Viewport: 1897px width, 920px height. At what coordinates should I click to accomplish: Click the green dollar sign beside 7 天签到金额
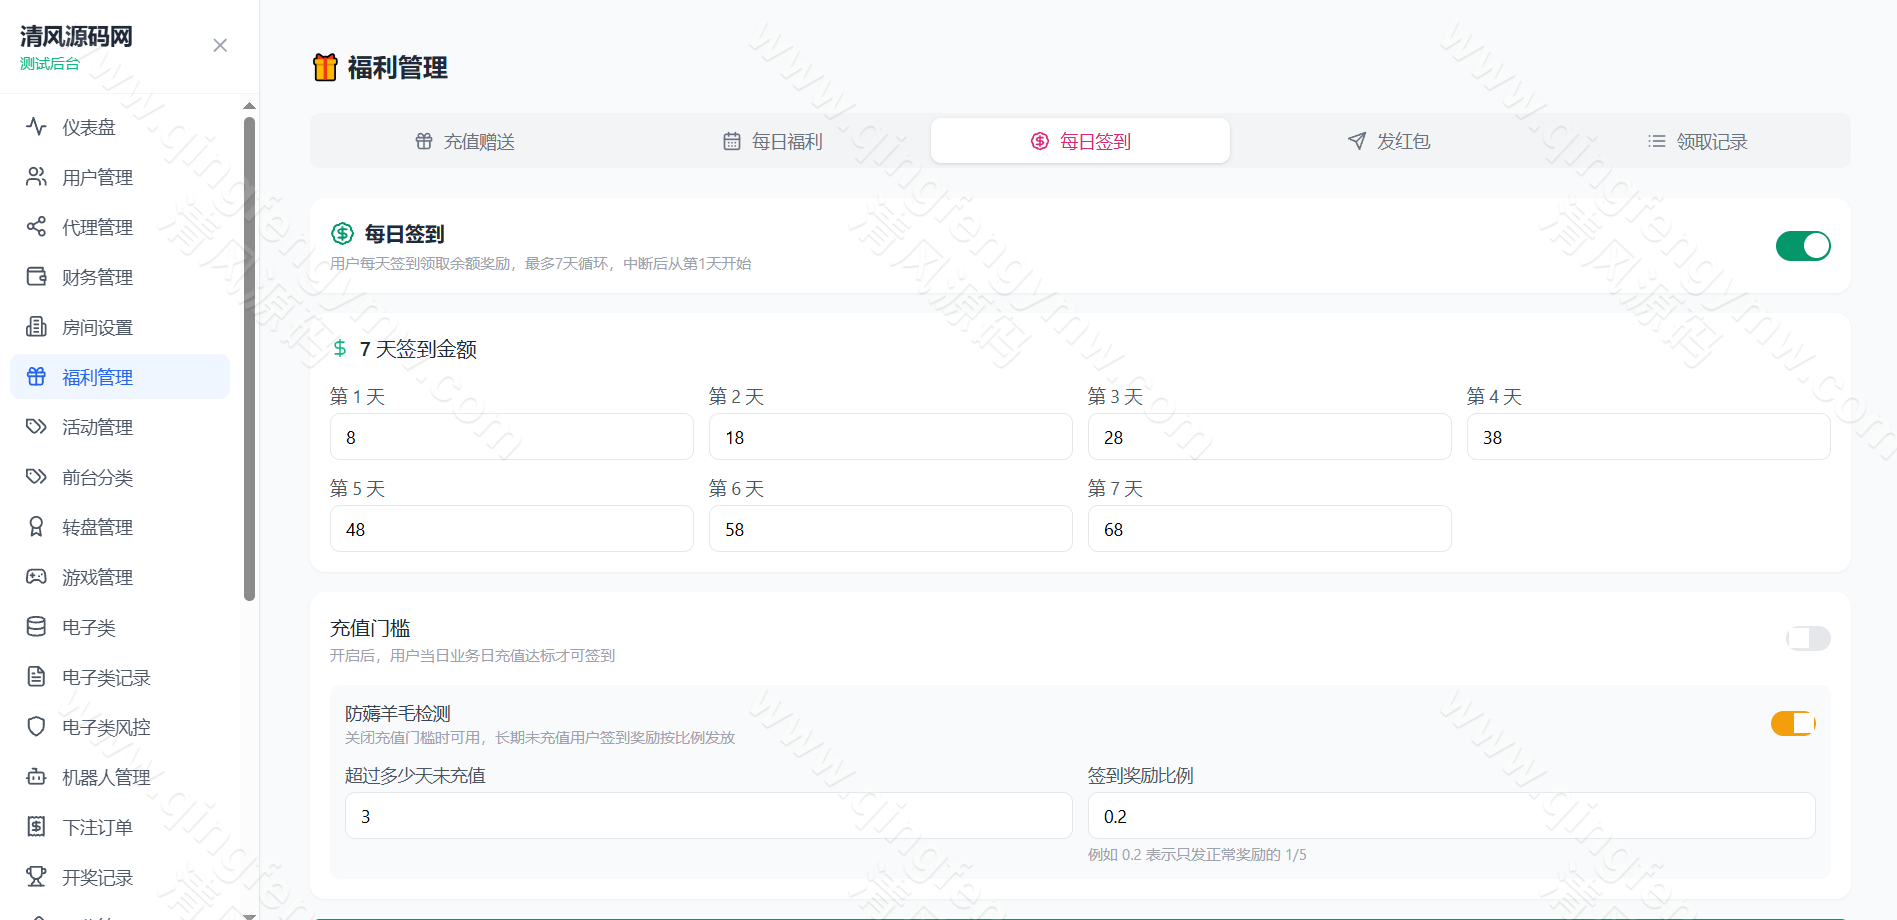(340, 348)
